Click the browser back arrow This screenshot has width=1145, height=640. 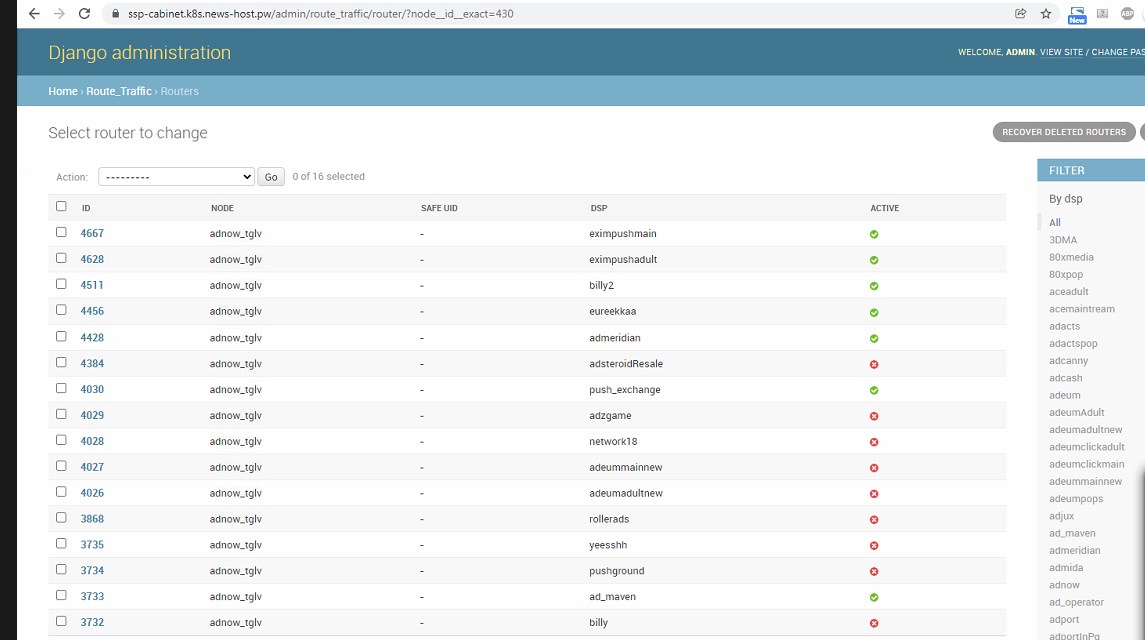coord(34,14)
